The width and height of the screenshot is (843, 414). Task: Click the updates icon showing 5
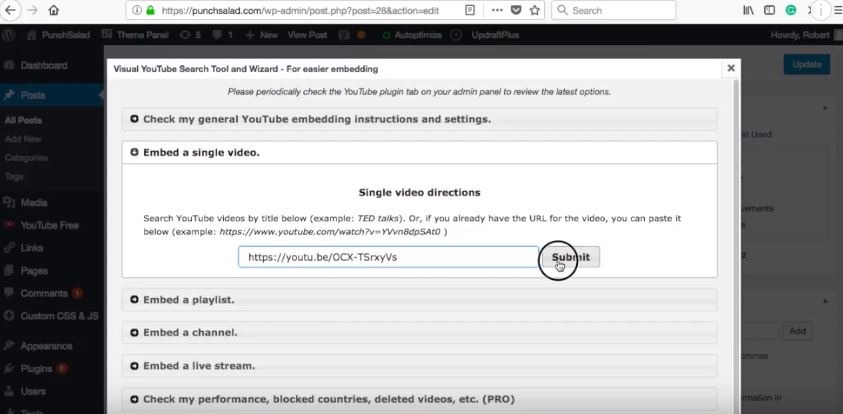tap(190, 35)
